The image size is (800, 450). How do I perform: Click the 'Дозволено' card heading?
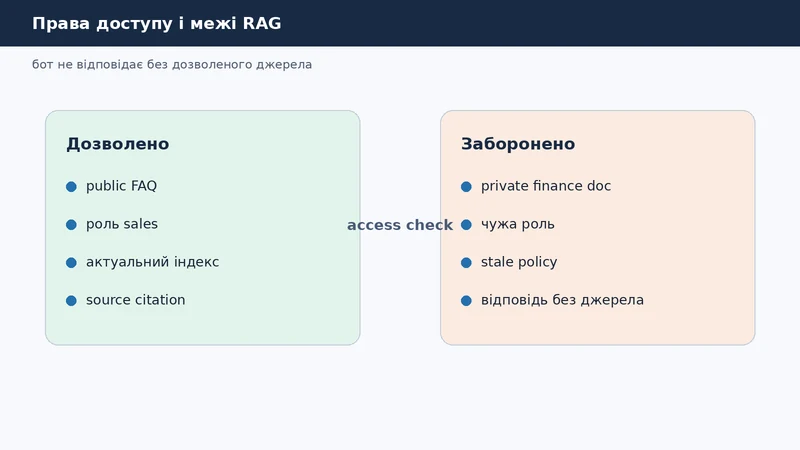tap(118, 144)
